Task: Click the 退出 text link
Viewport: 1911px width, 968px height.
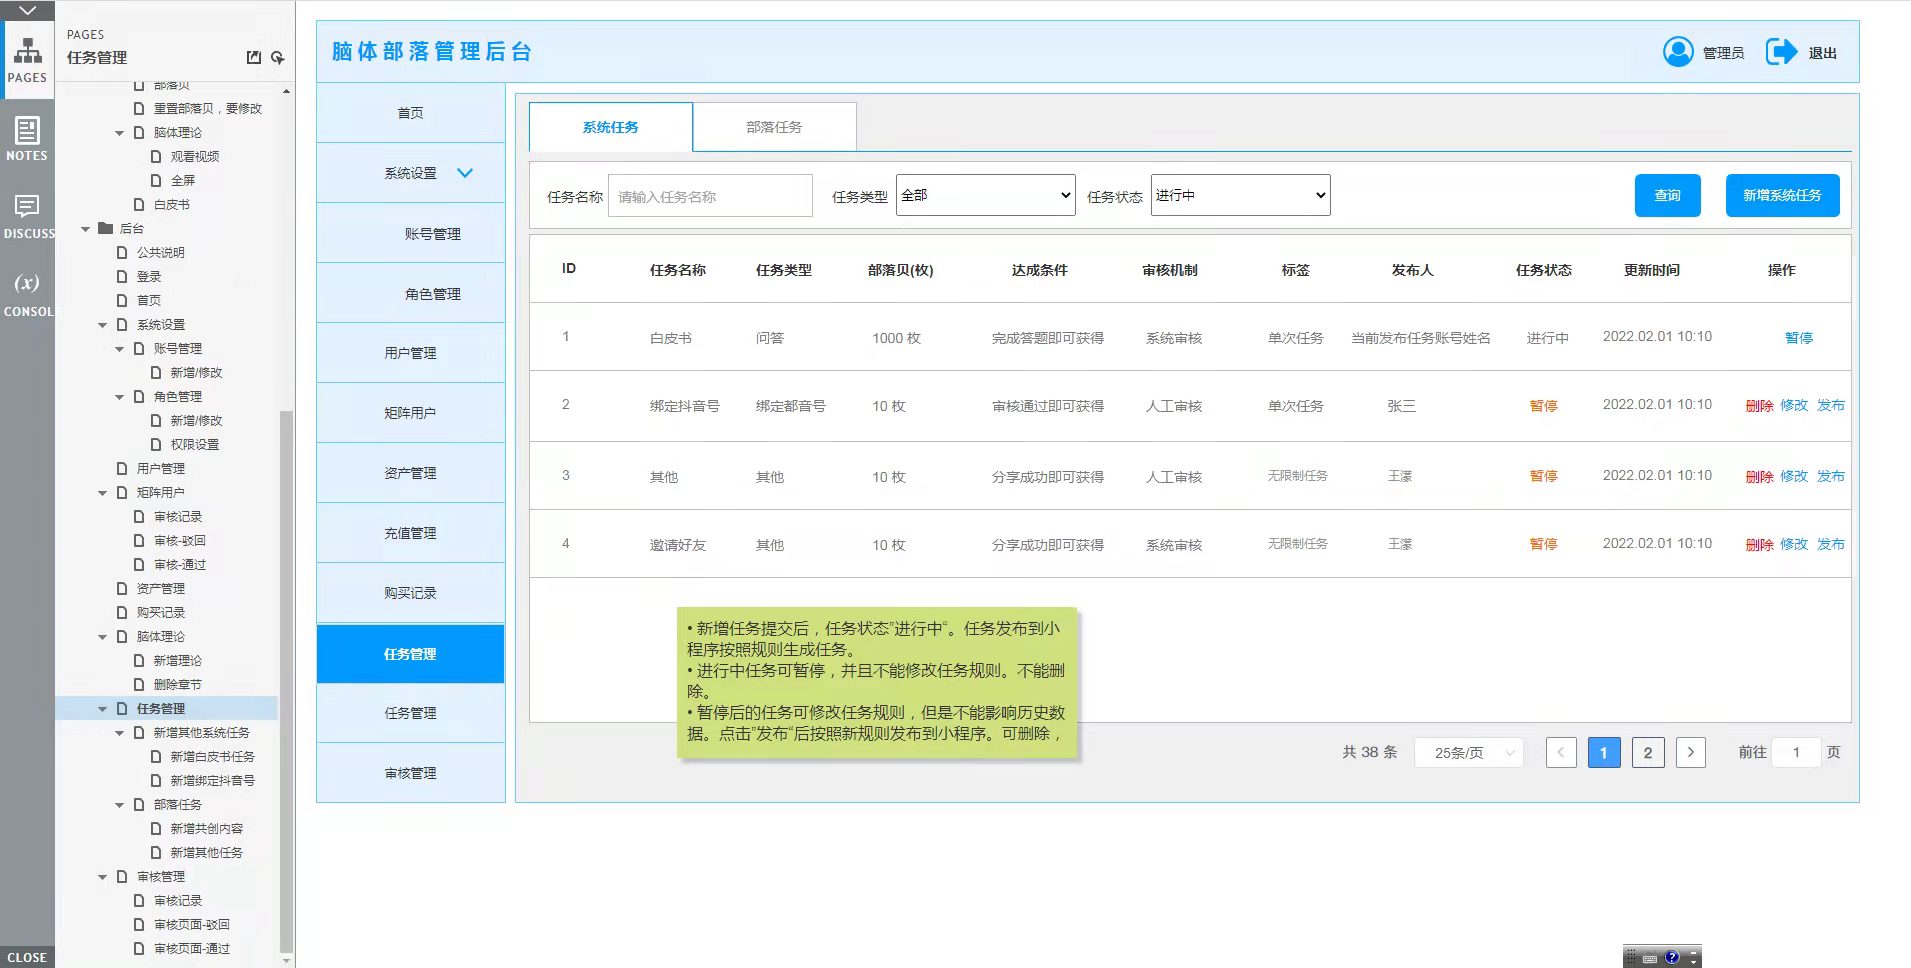Action: [x=1822, y=53]
